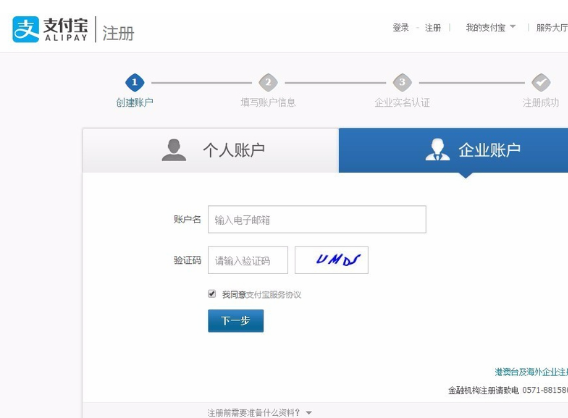The image size is (568, 418).
Task: Click step 2 填写账户信息 diamond marker
Action: coord(268,83)
